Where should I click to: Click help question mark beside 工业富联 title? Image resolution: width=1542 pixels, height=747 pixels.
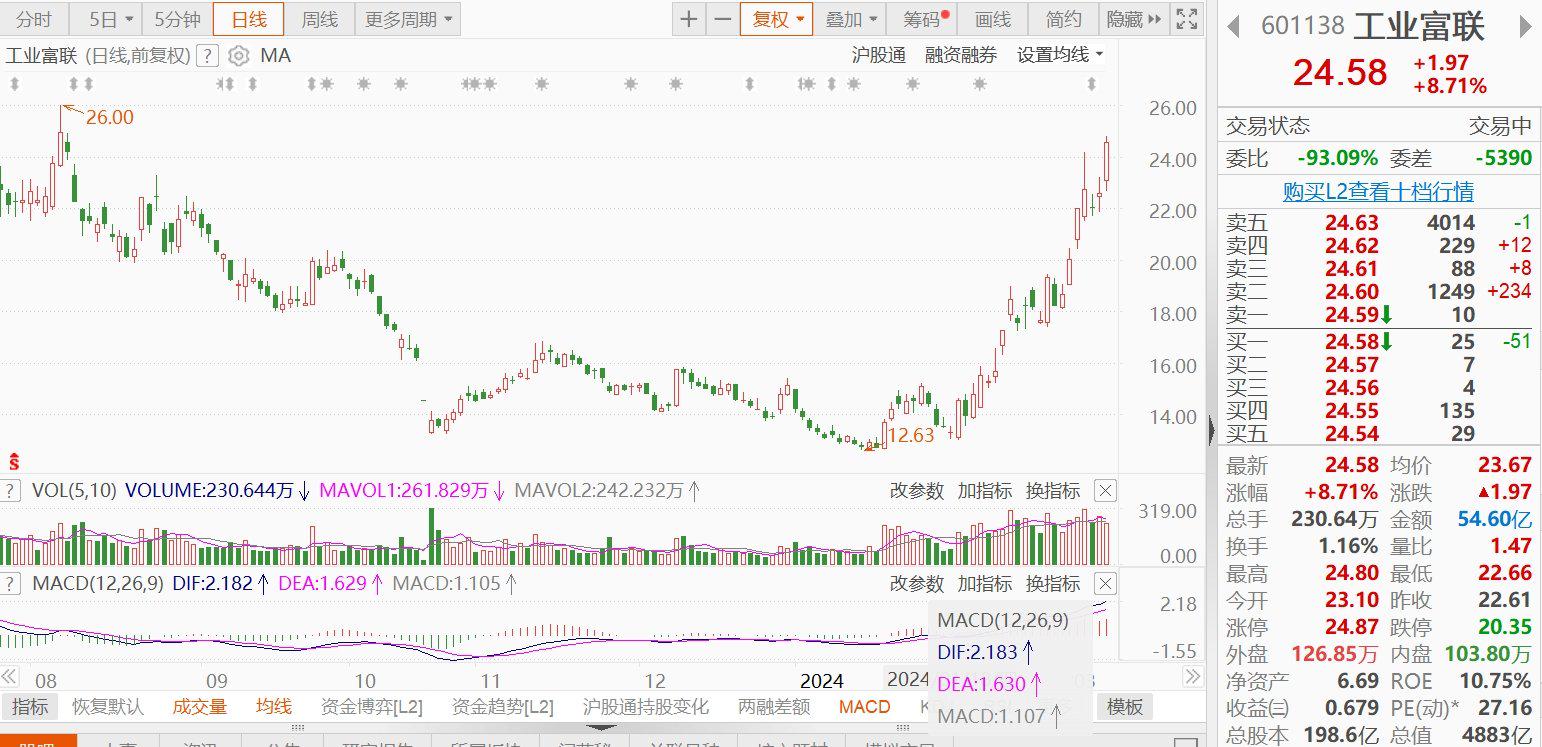click(x=207, y=56)
